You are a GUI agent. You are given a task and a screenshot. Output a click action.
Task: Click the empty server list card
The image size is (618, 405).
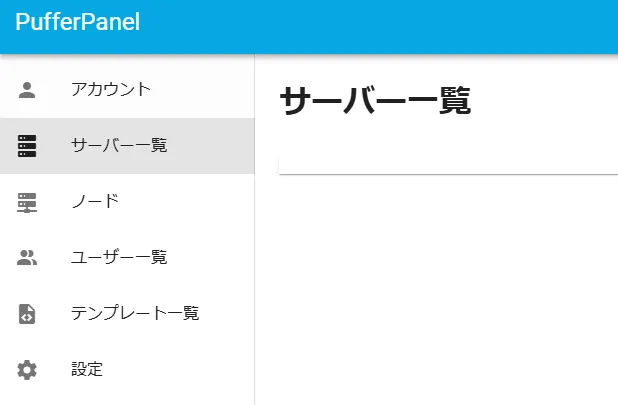(448, 166)
